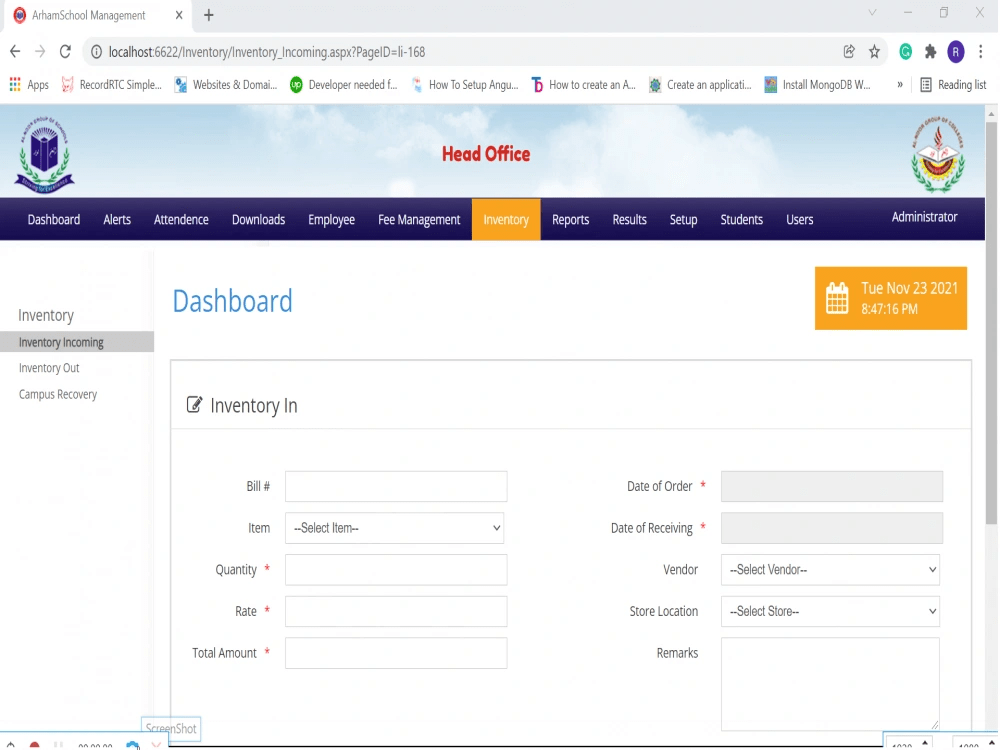The width and height of the screenshot is (1000, 750).
Task: Open the Select Store dropdown
Action: 830,611
